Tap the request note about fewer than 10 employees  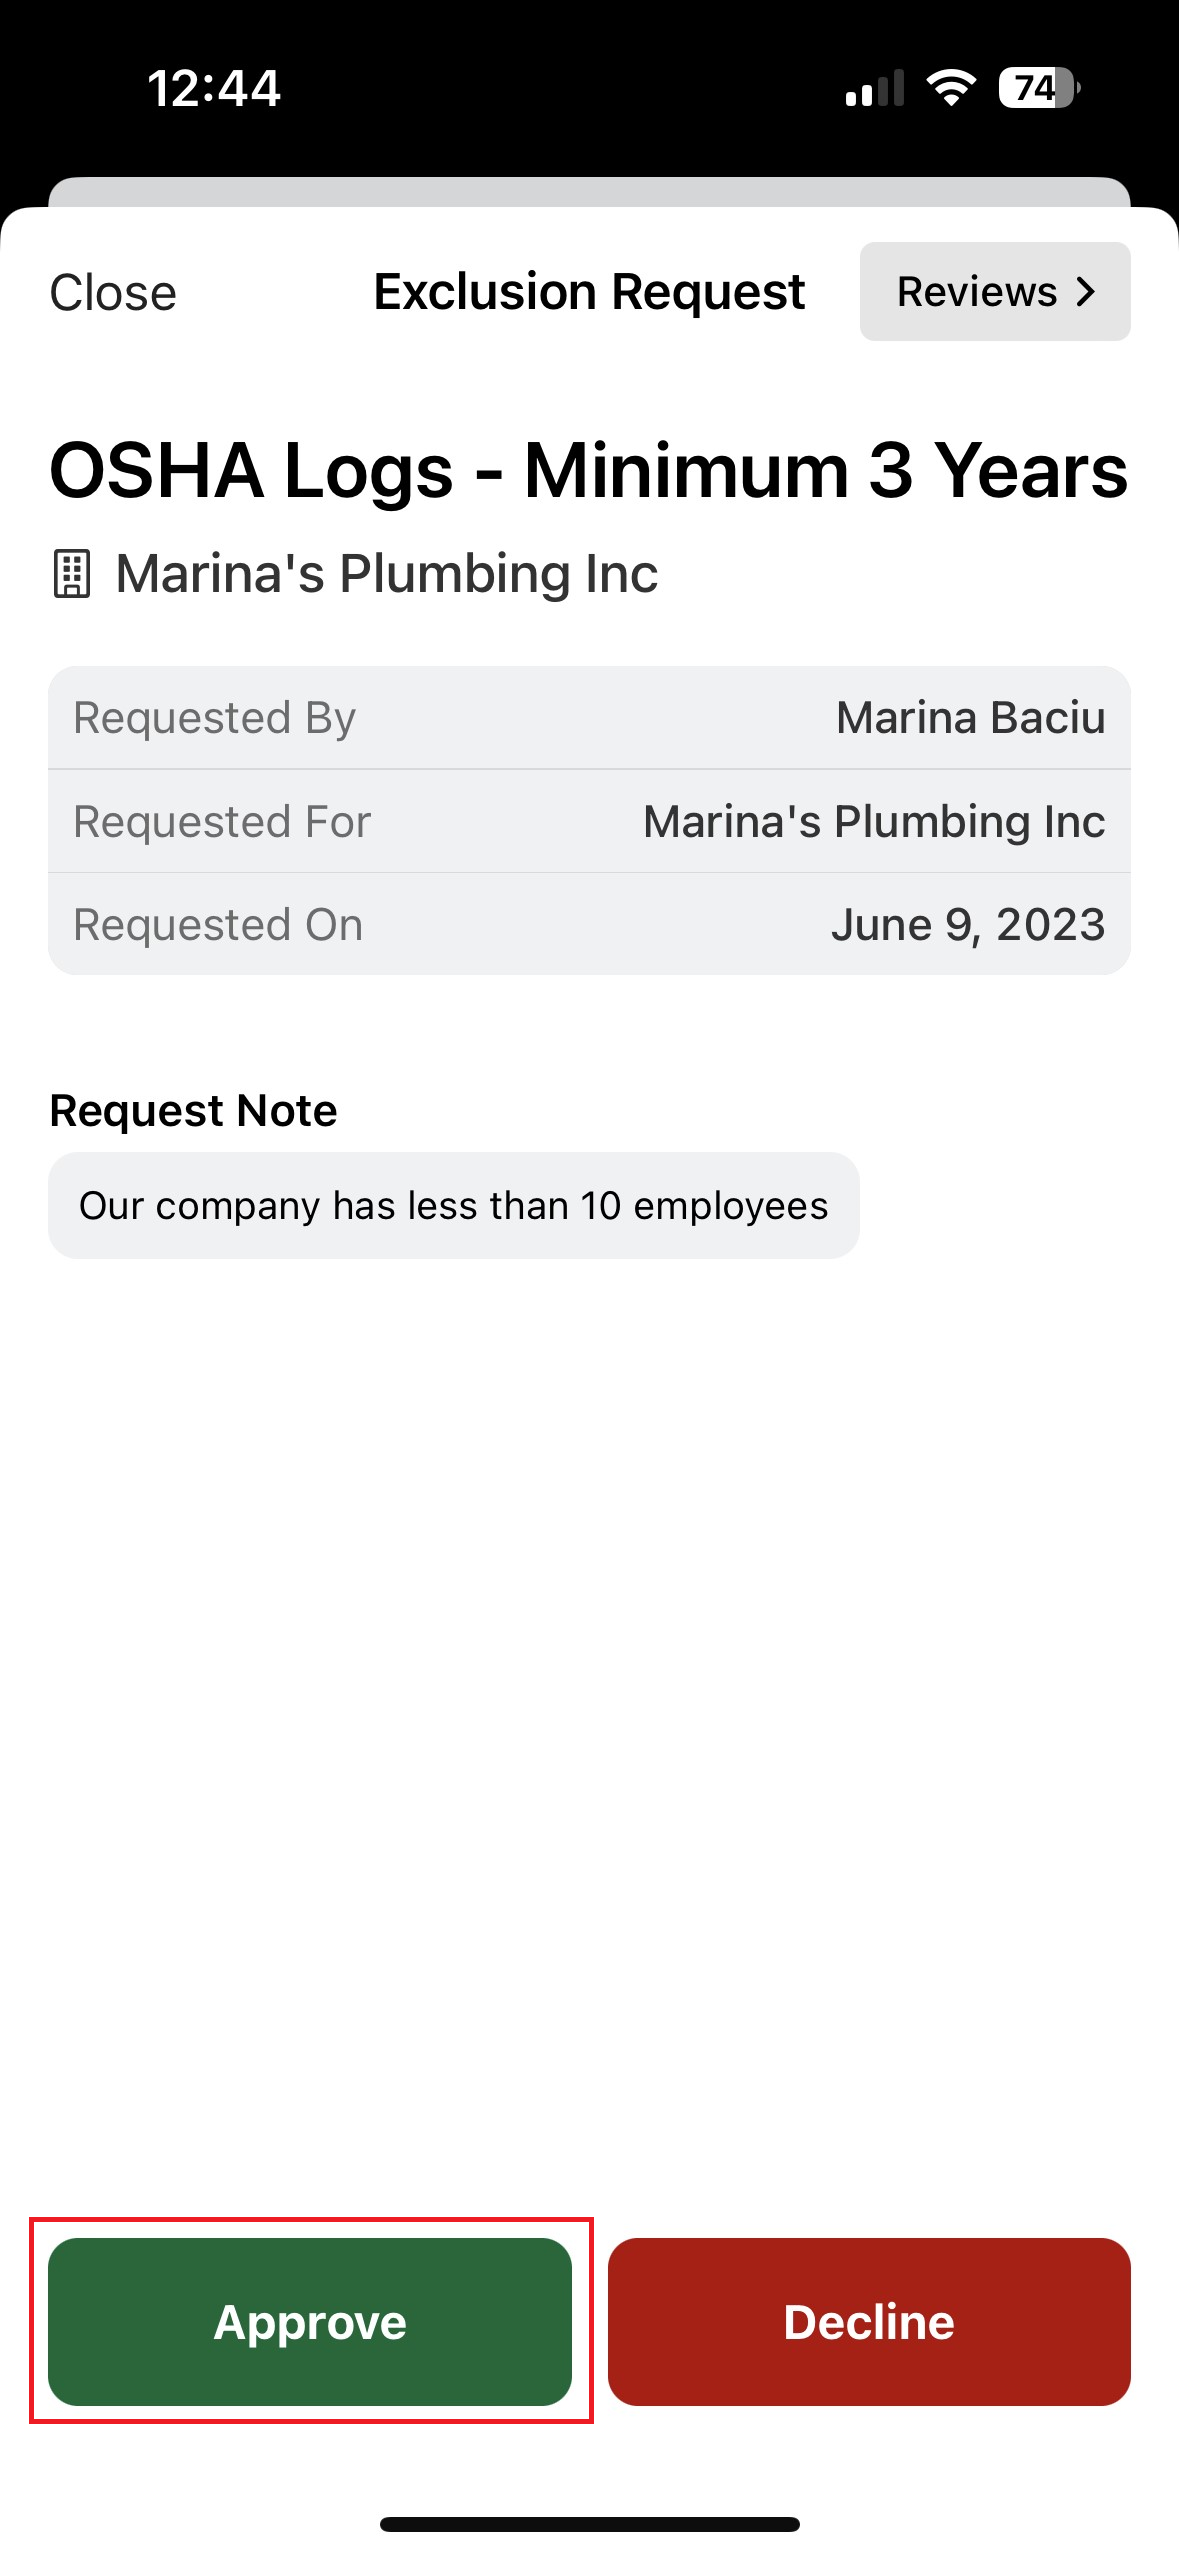point(453,1206)
